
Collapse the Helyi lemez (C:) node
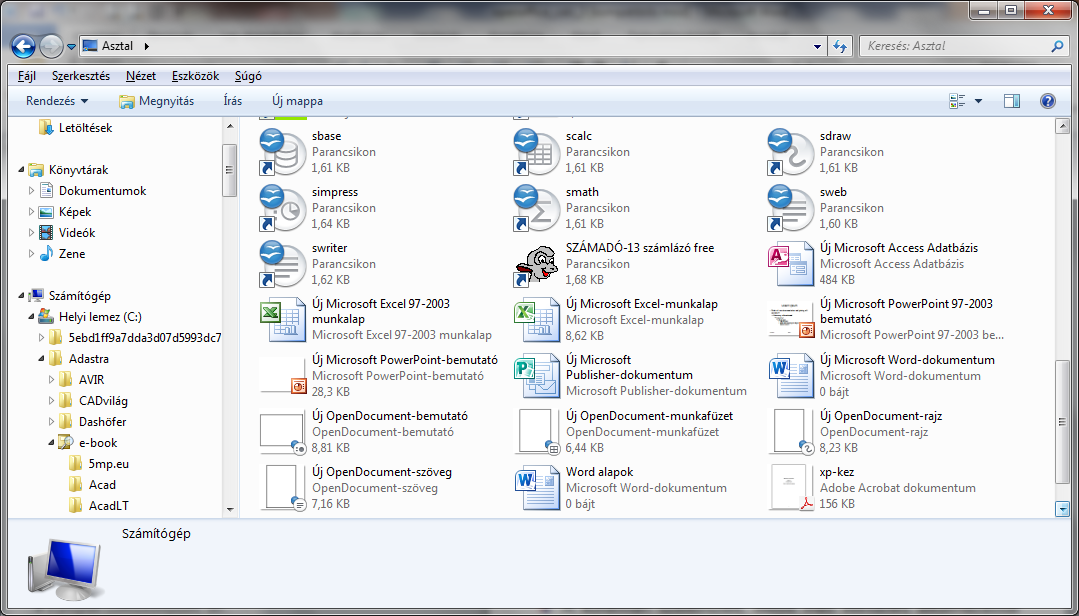click(x=31, y=317)
